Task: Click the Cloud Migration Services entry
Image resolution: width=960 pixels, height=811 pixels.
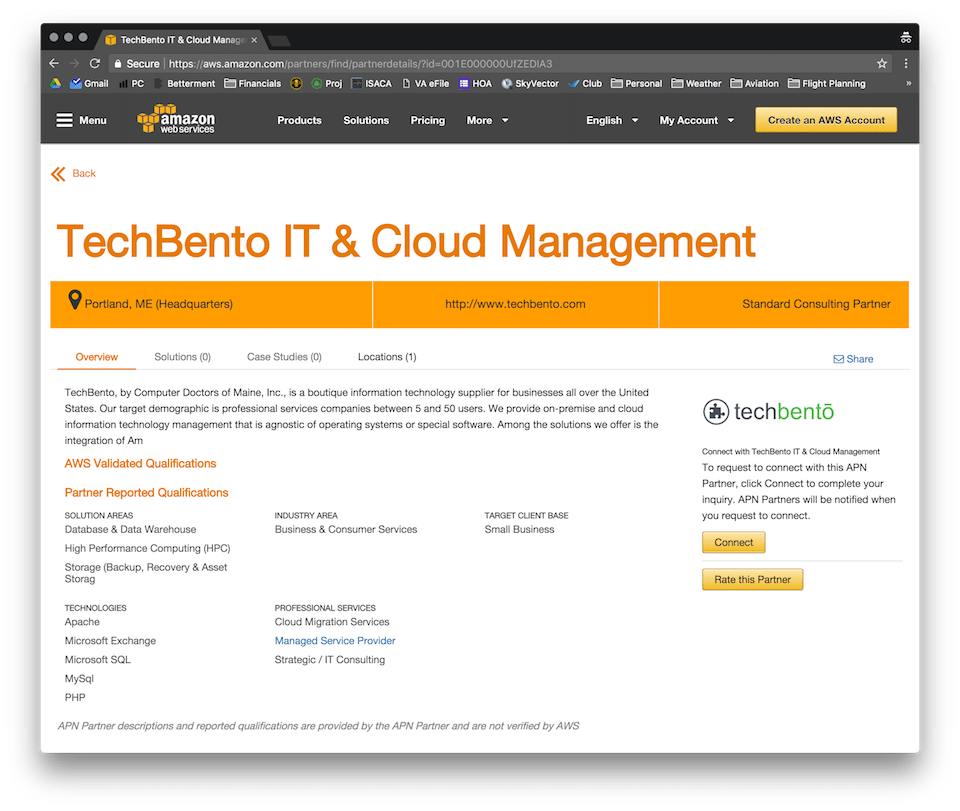Action: click(332, 621)
